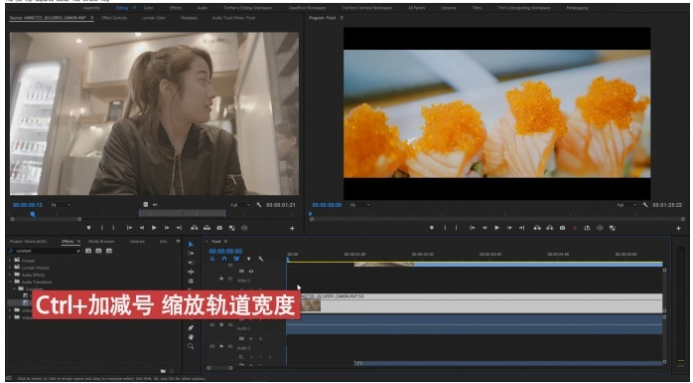Screen dimensions: 693x383
Task: Click Lift button in Program monitor
Action: (x=537, y=228)
